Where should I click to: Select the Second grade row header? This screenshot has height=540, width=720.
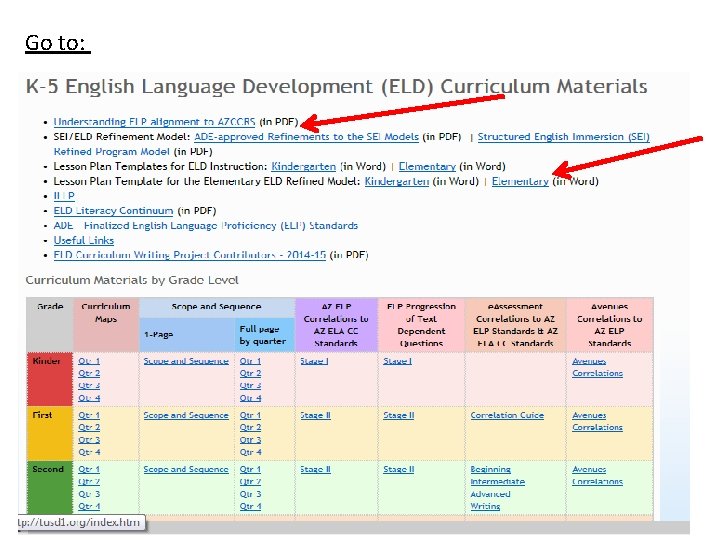pyautogui.click(x=50, y=488)
